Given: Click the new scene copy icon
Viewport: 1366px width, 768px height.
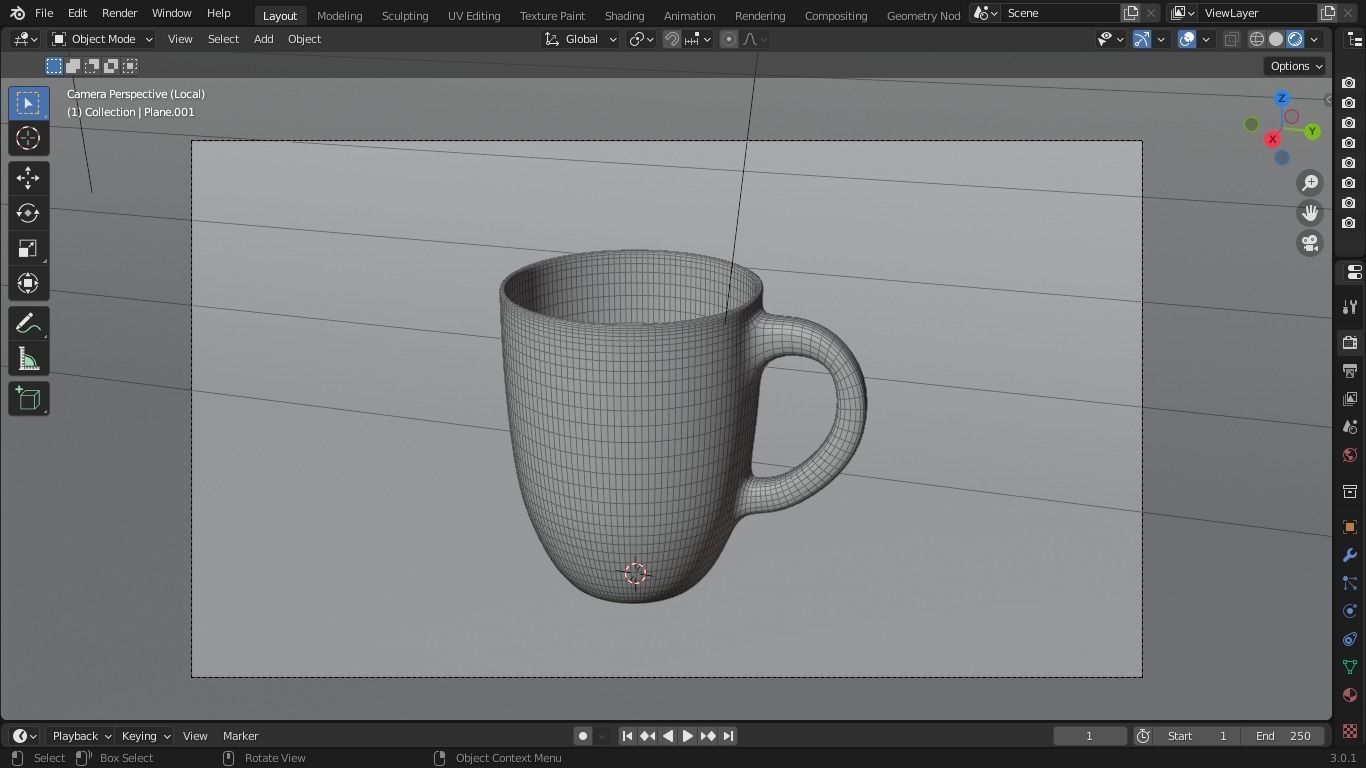Looking at the screenshot, I should [x=1131, y=13].
